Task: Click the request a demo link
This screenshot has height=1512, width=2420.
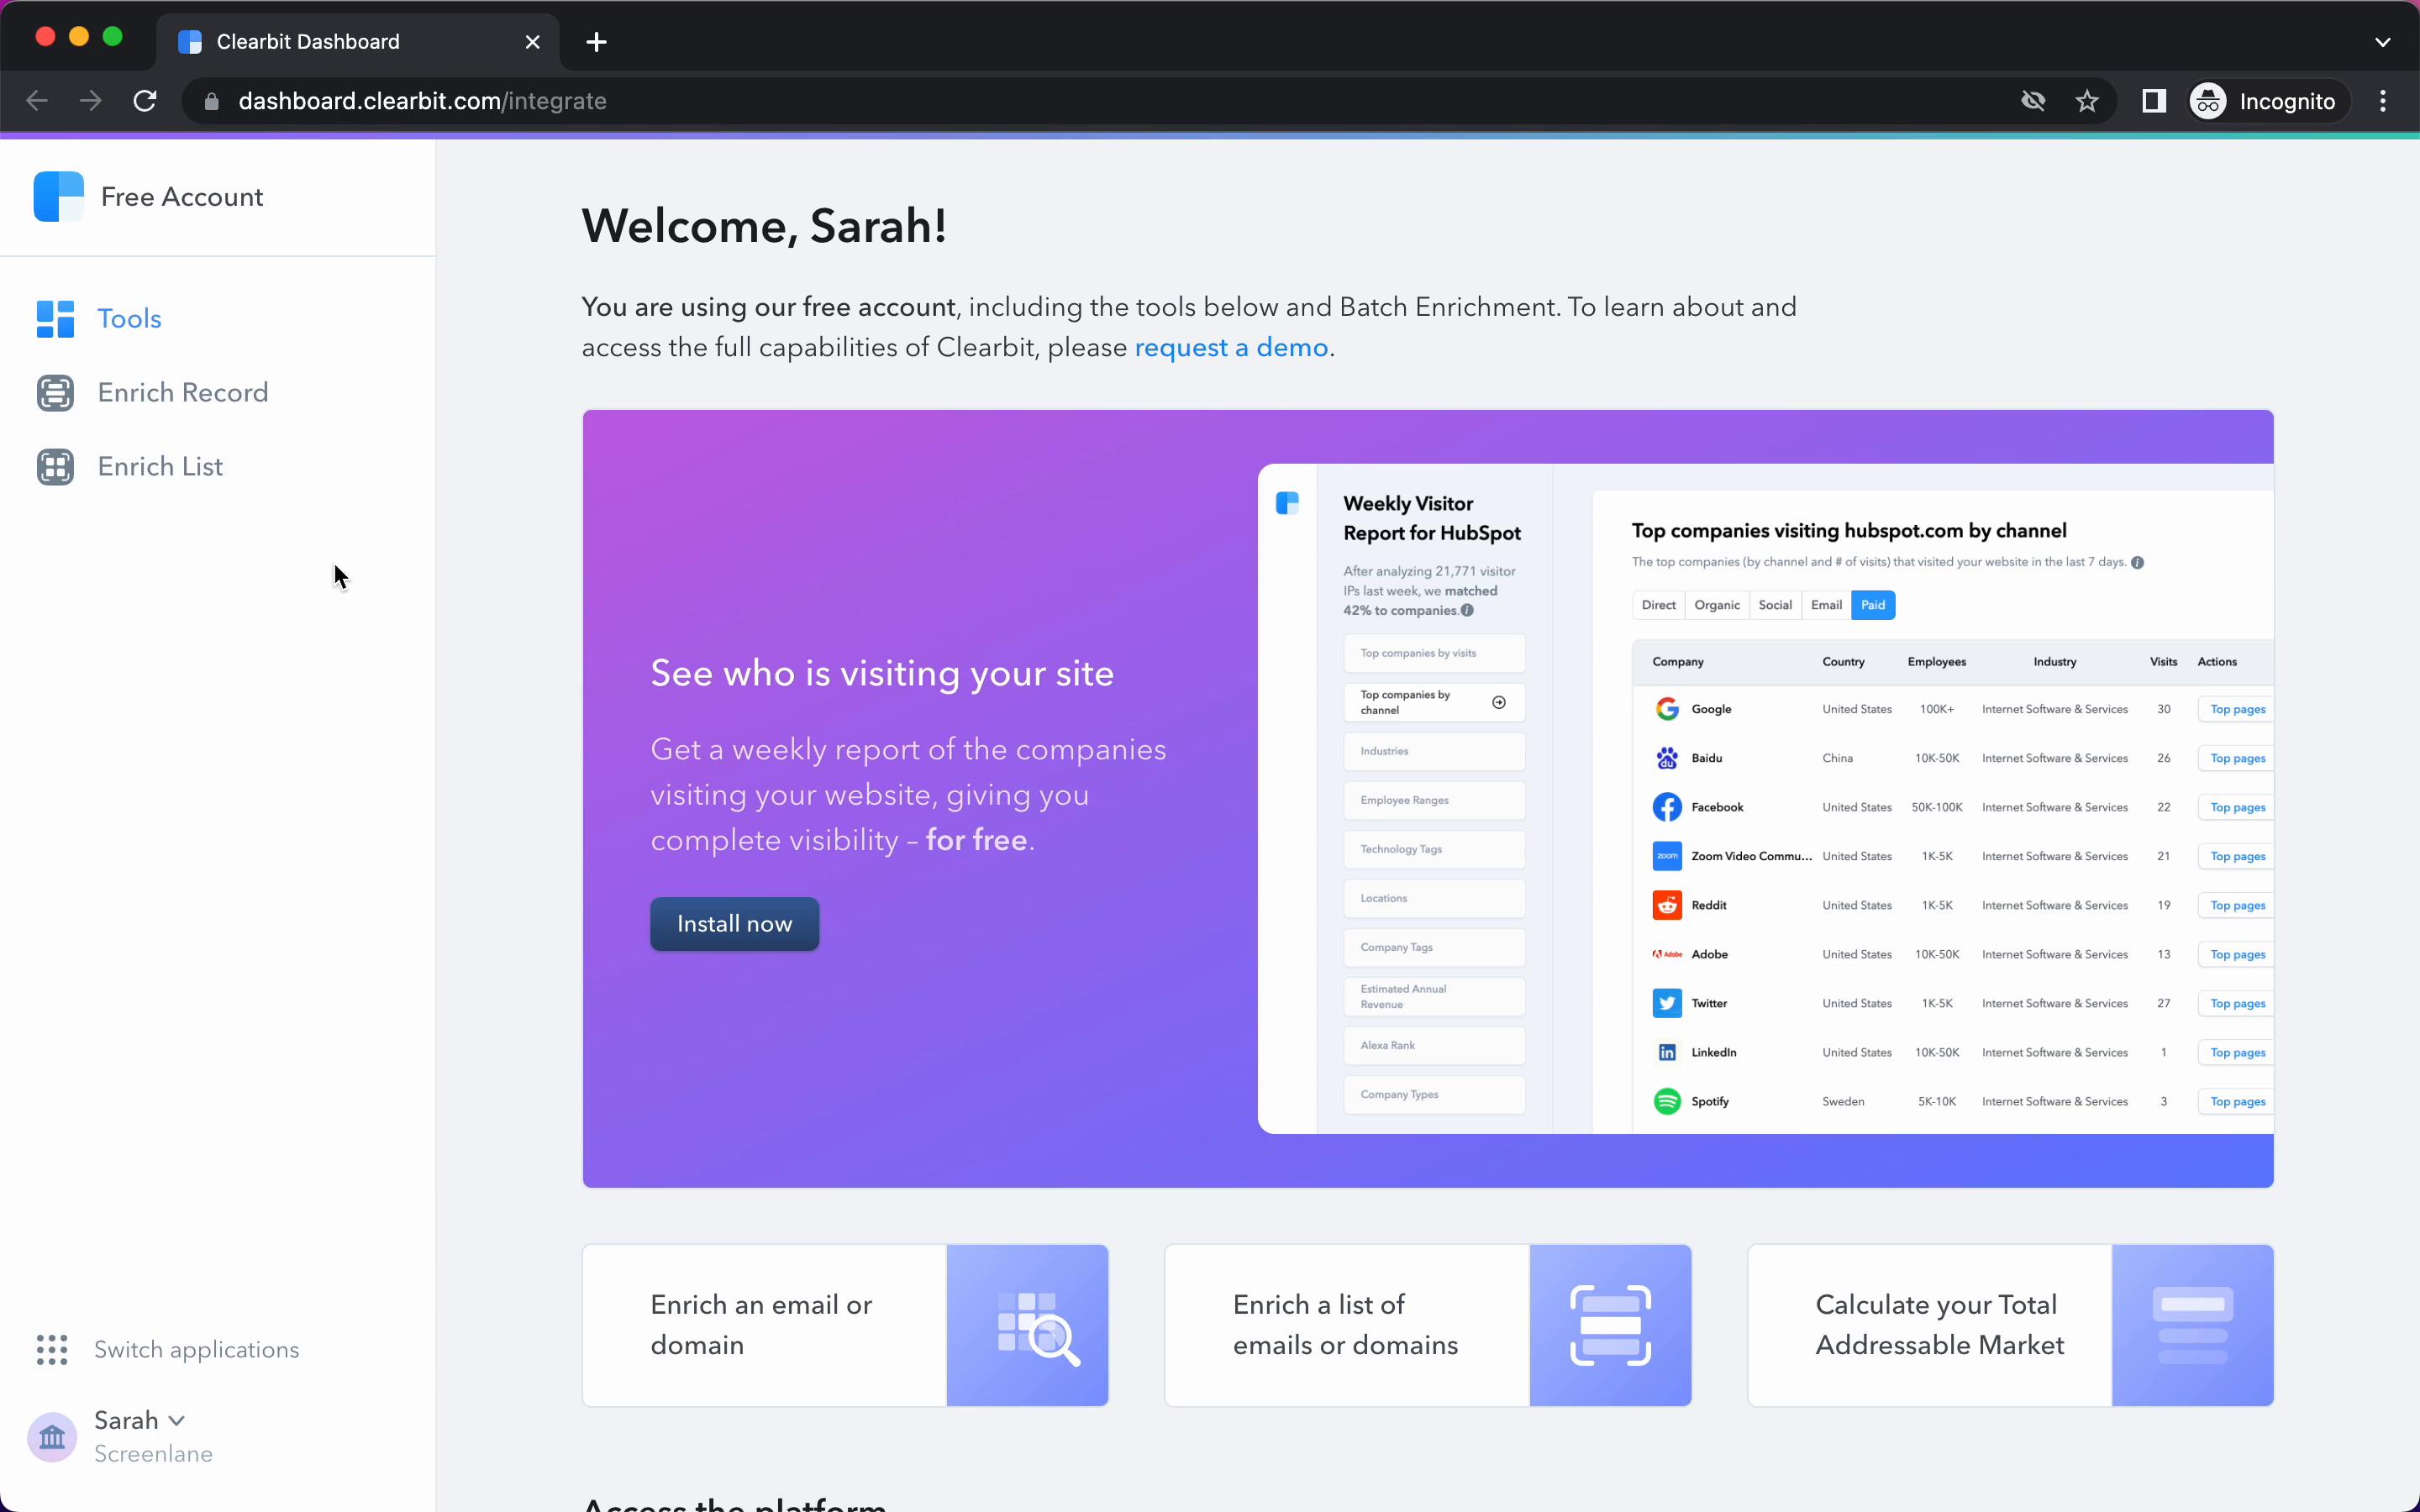Action: (1232, 347)
